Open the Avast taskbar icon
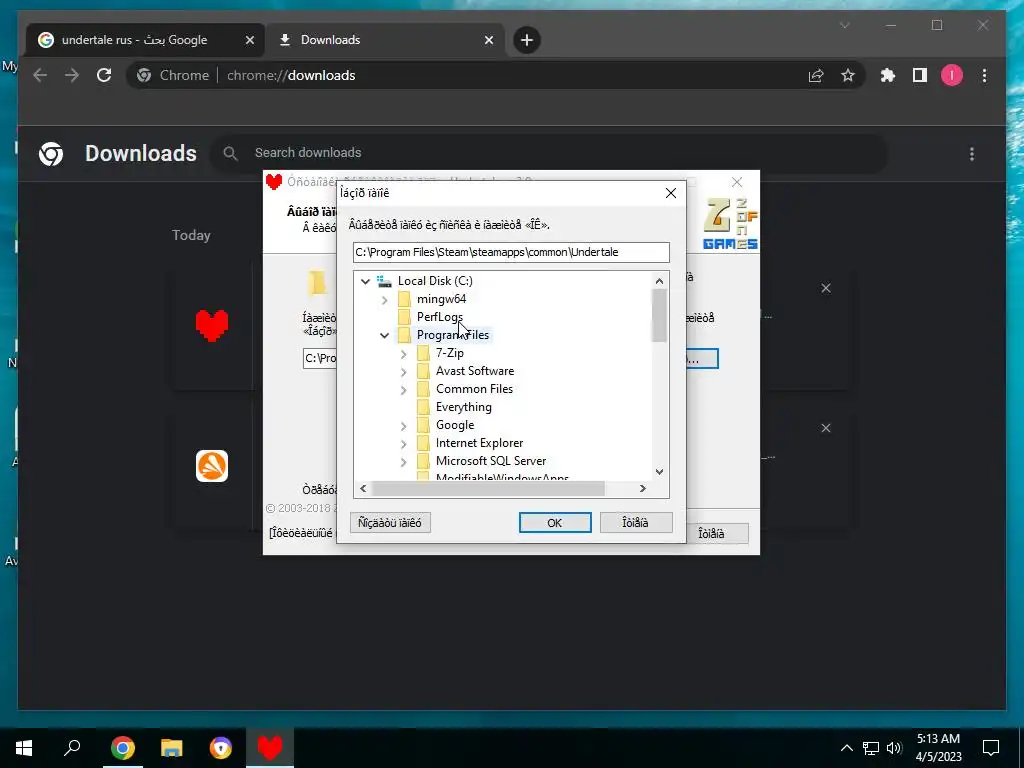Screen dimensions: 1024x768 point(221,748)
